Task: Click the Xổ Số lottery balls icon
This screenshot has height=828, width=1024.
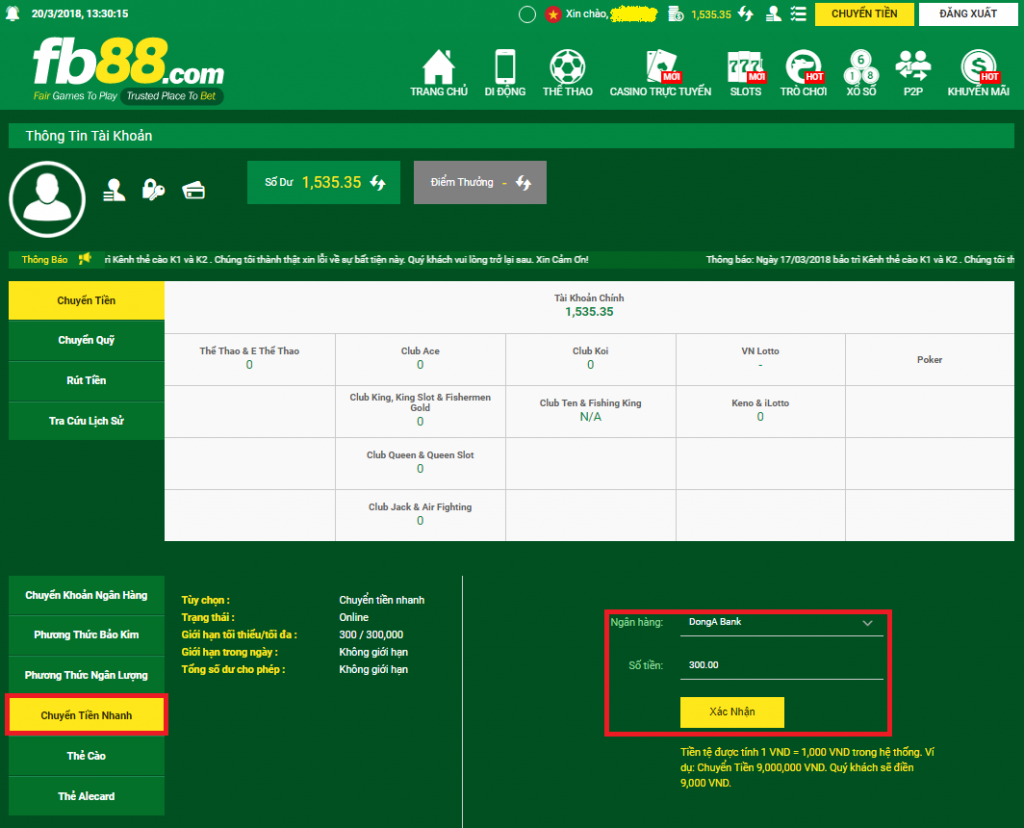Action: click(x=861, y=67)
